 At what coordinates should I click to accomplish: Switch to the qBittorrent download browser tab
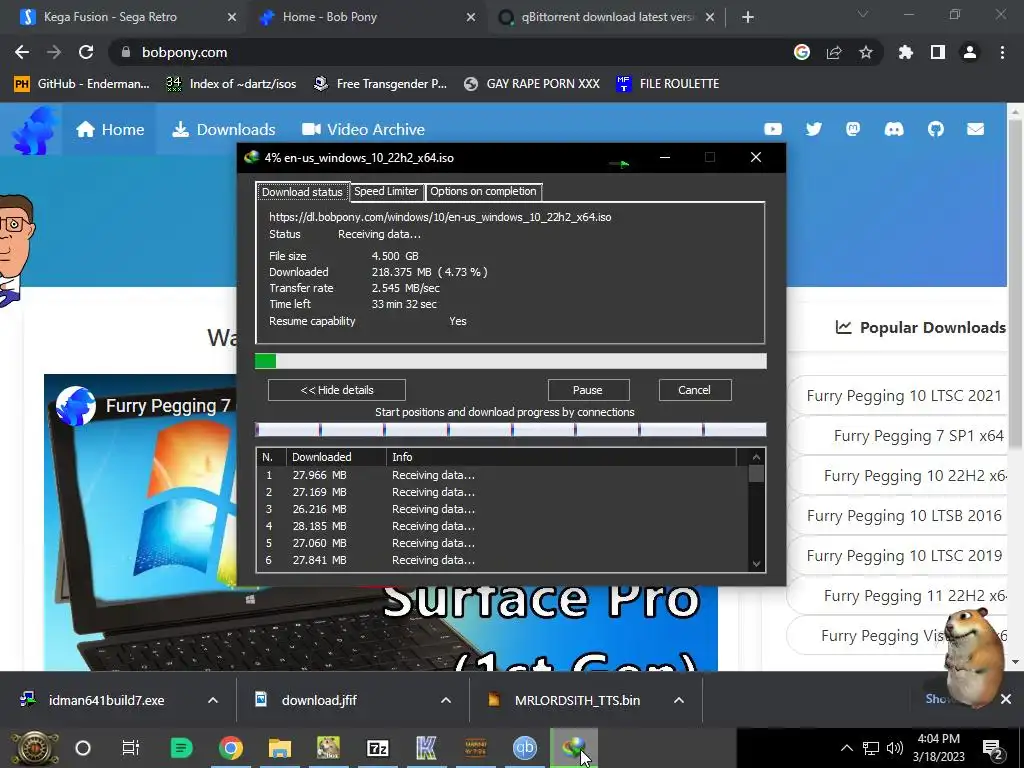[x=606, y=17]
